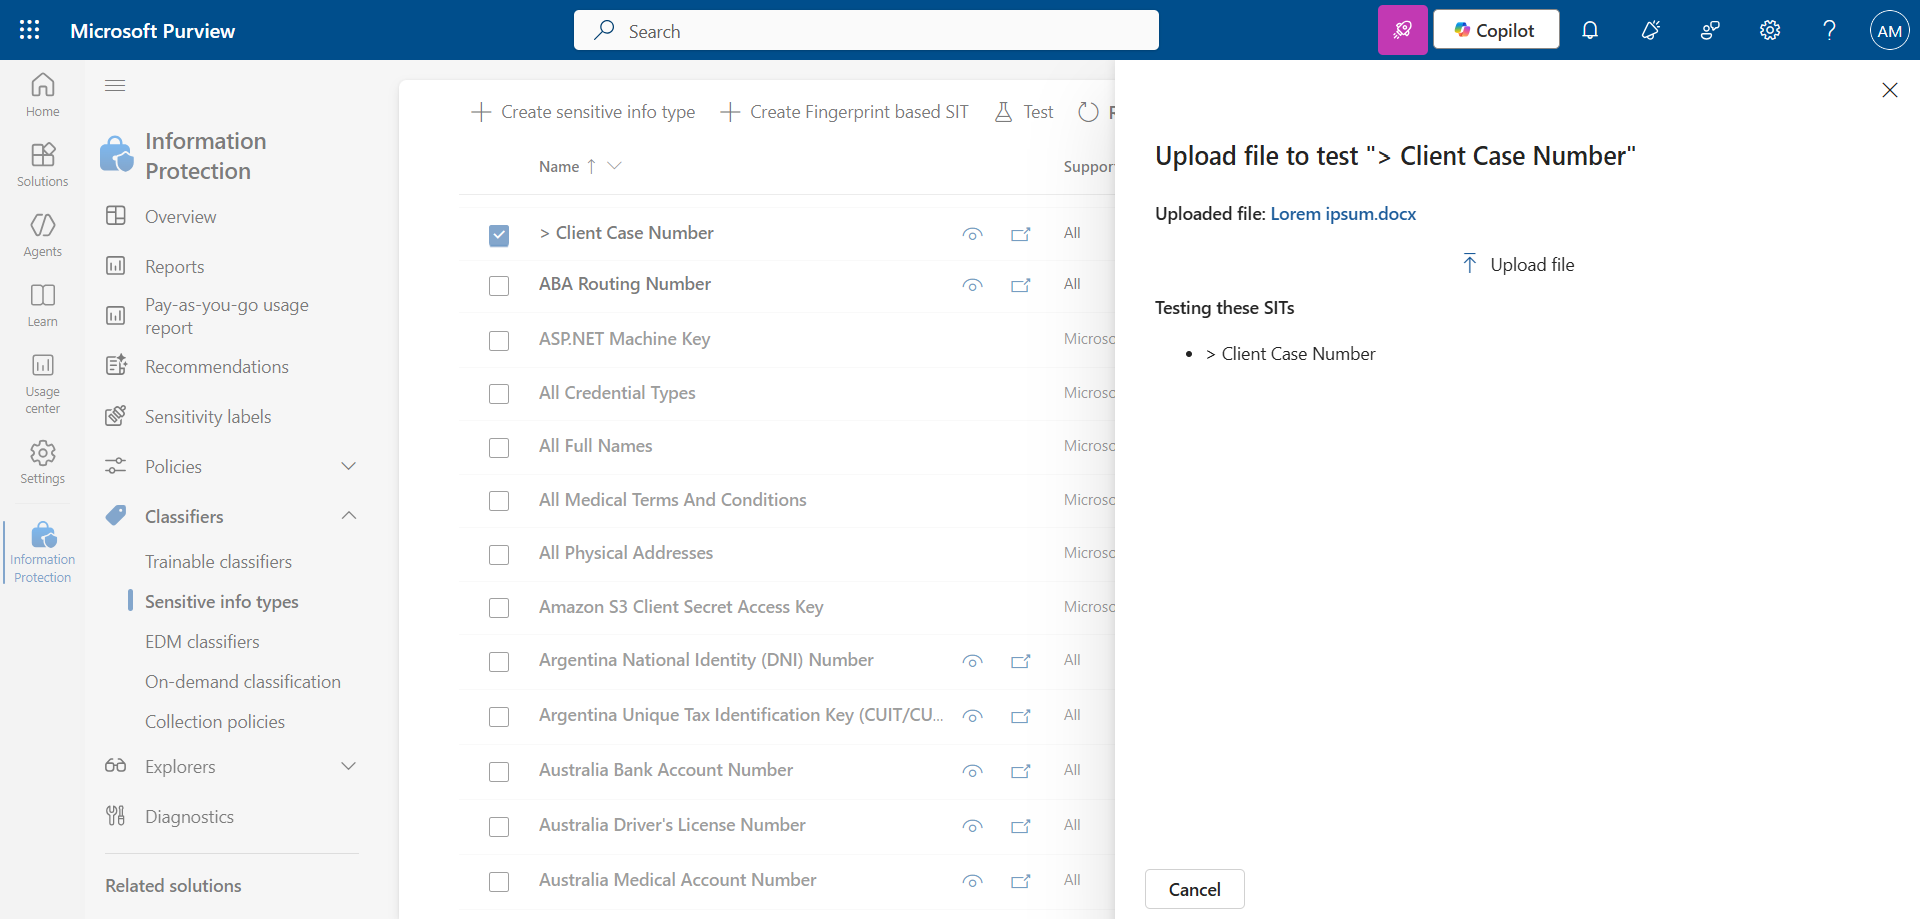Click the eye icon for ABA Routing Number

[972, 285]
